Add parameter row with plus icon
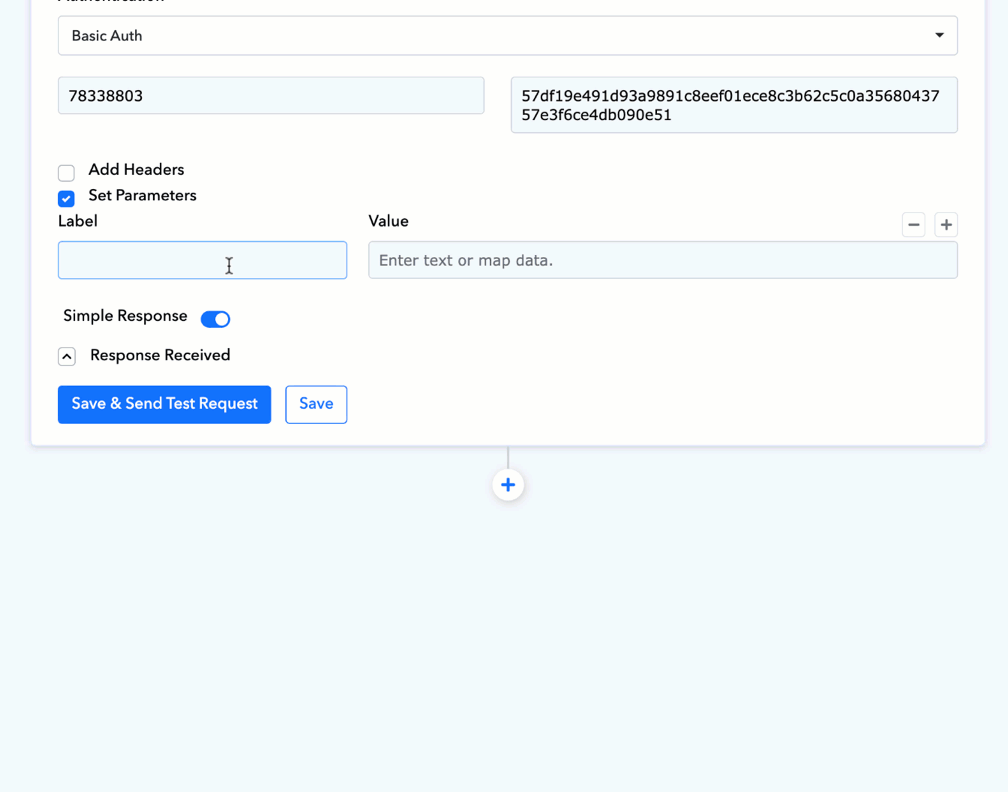The width and height of the screenshot is (1008, 792). tap(946, 224)
